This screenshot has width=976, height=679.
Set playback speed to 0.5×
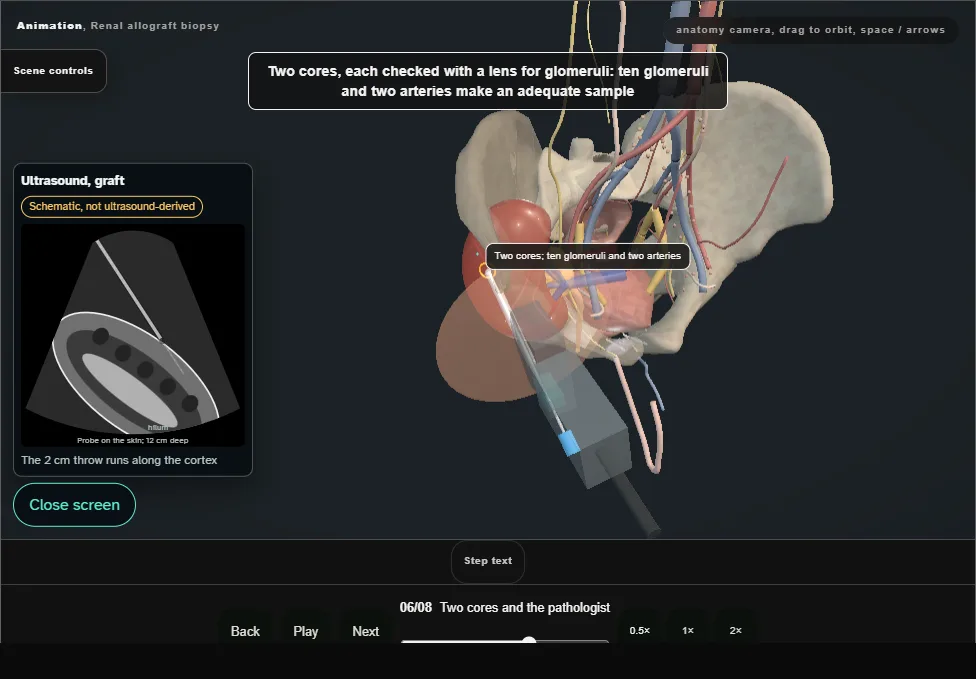coord(639,630)
